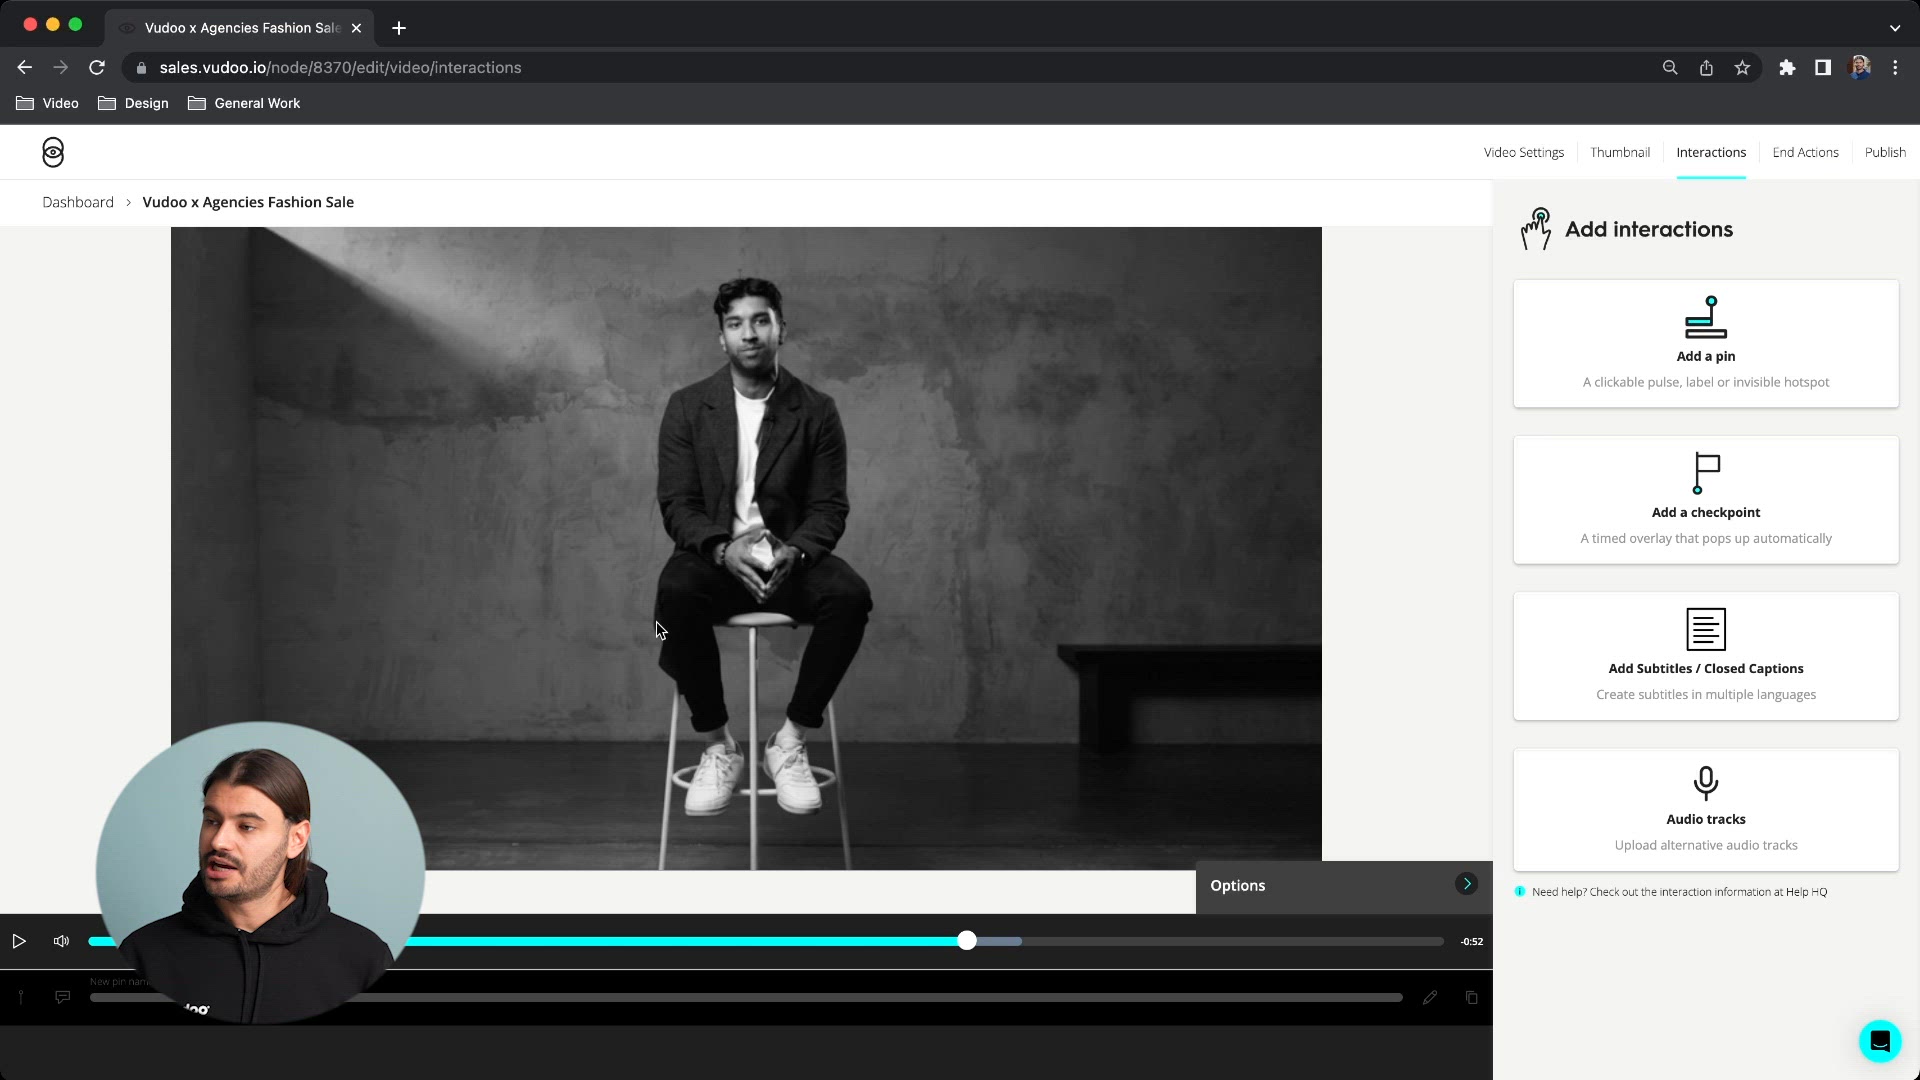Reload the browser page
The image size is (1920, 1080).
(97, 67)
